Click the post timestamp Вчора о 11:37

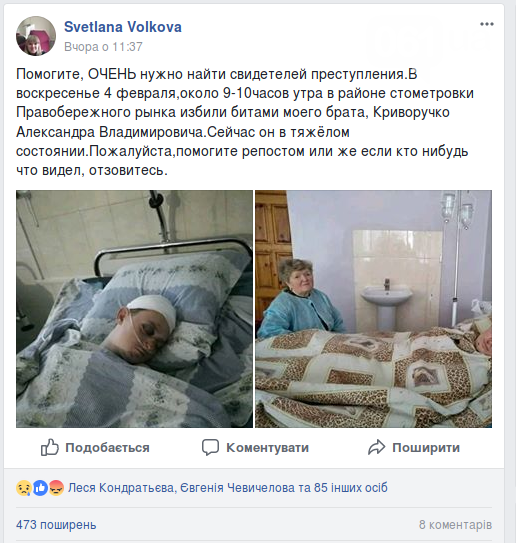pyautogui.click(x=103, y=47)
